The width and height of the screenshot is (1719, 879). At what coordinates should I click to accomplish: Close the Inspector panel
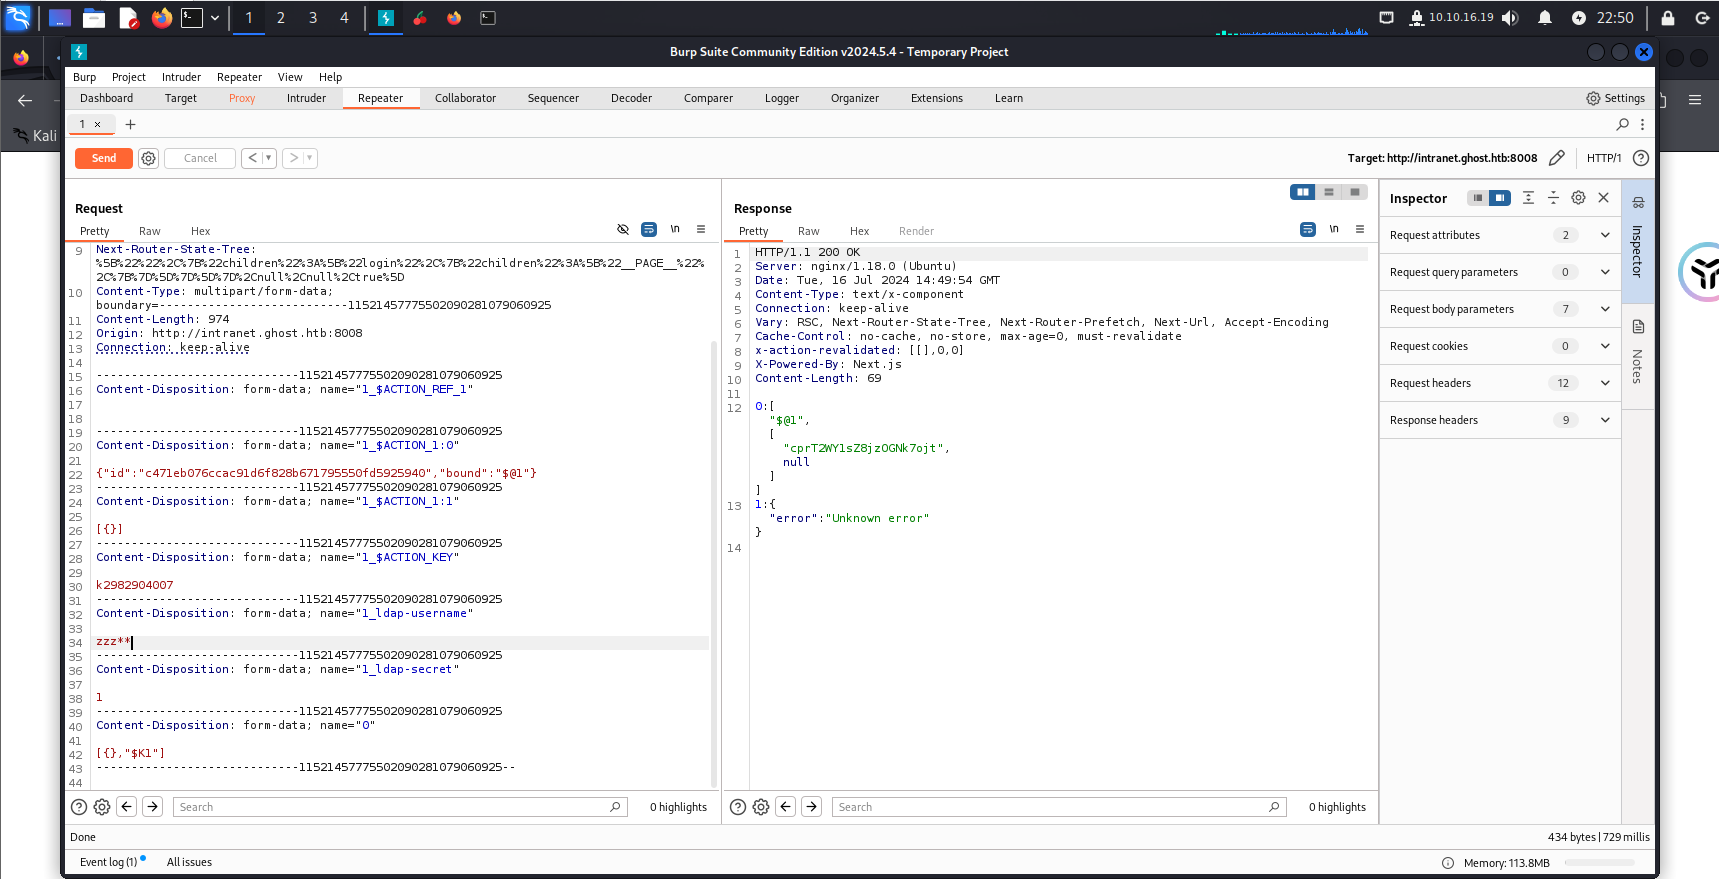point(1604,198)
